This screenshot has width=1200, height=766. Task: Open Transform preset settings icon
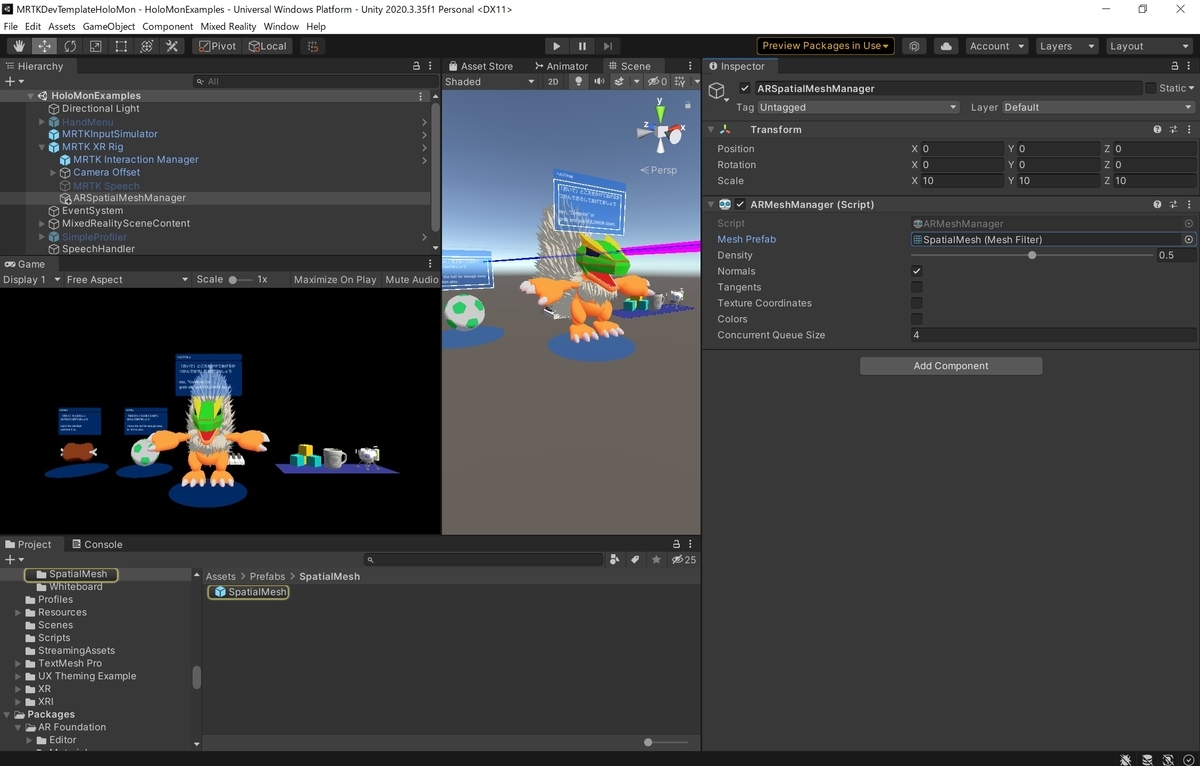[x=1173, y=130]
